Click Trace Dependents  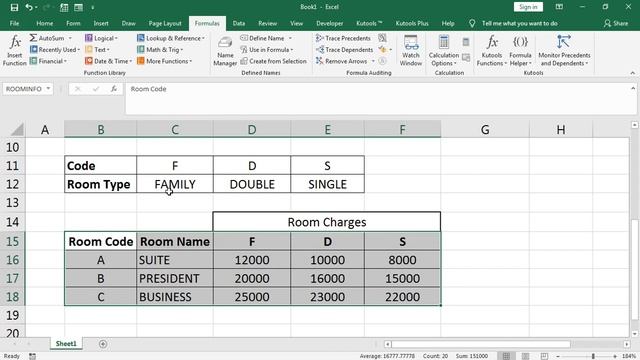[344, 49]
